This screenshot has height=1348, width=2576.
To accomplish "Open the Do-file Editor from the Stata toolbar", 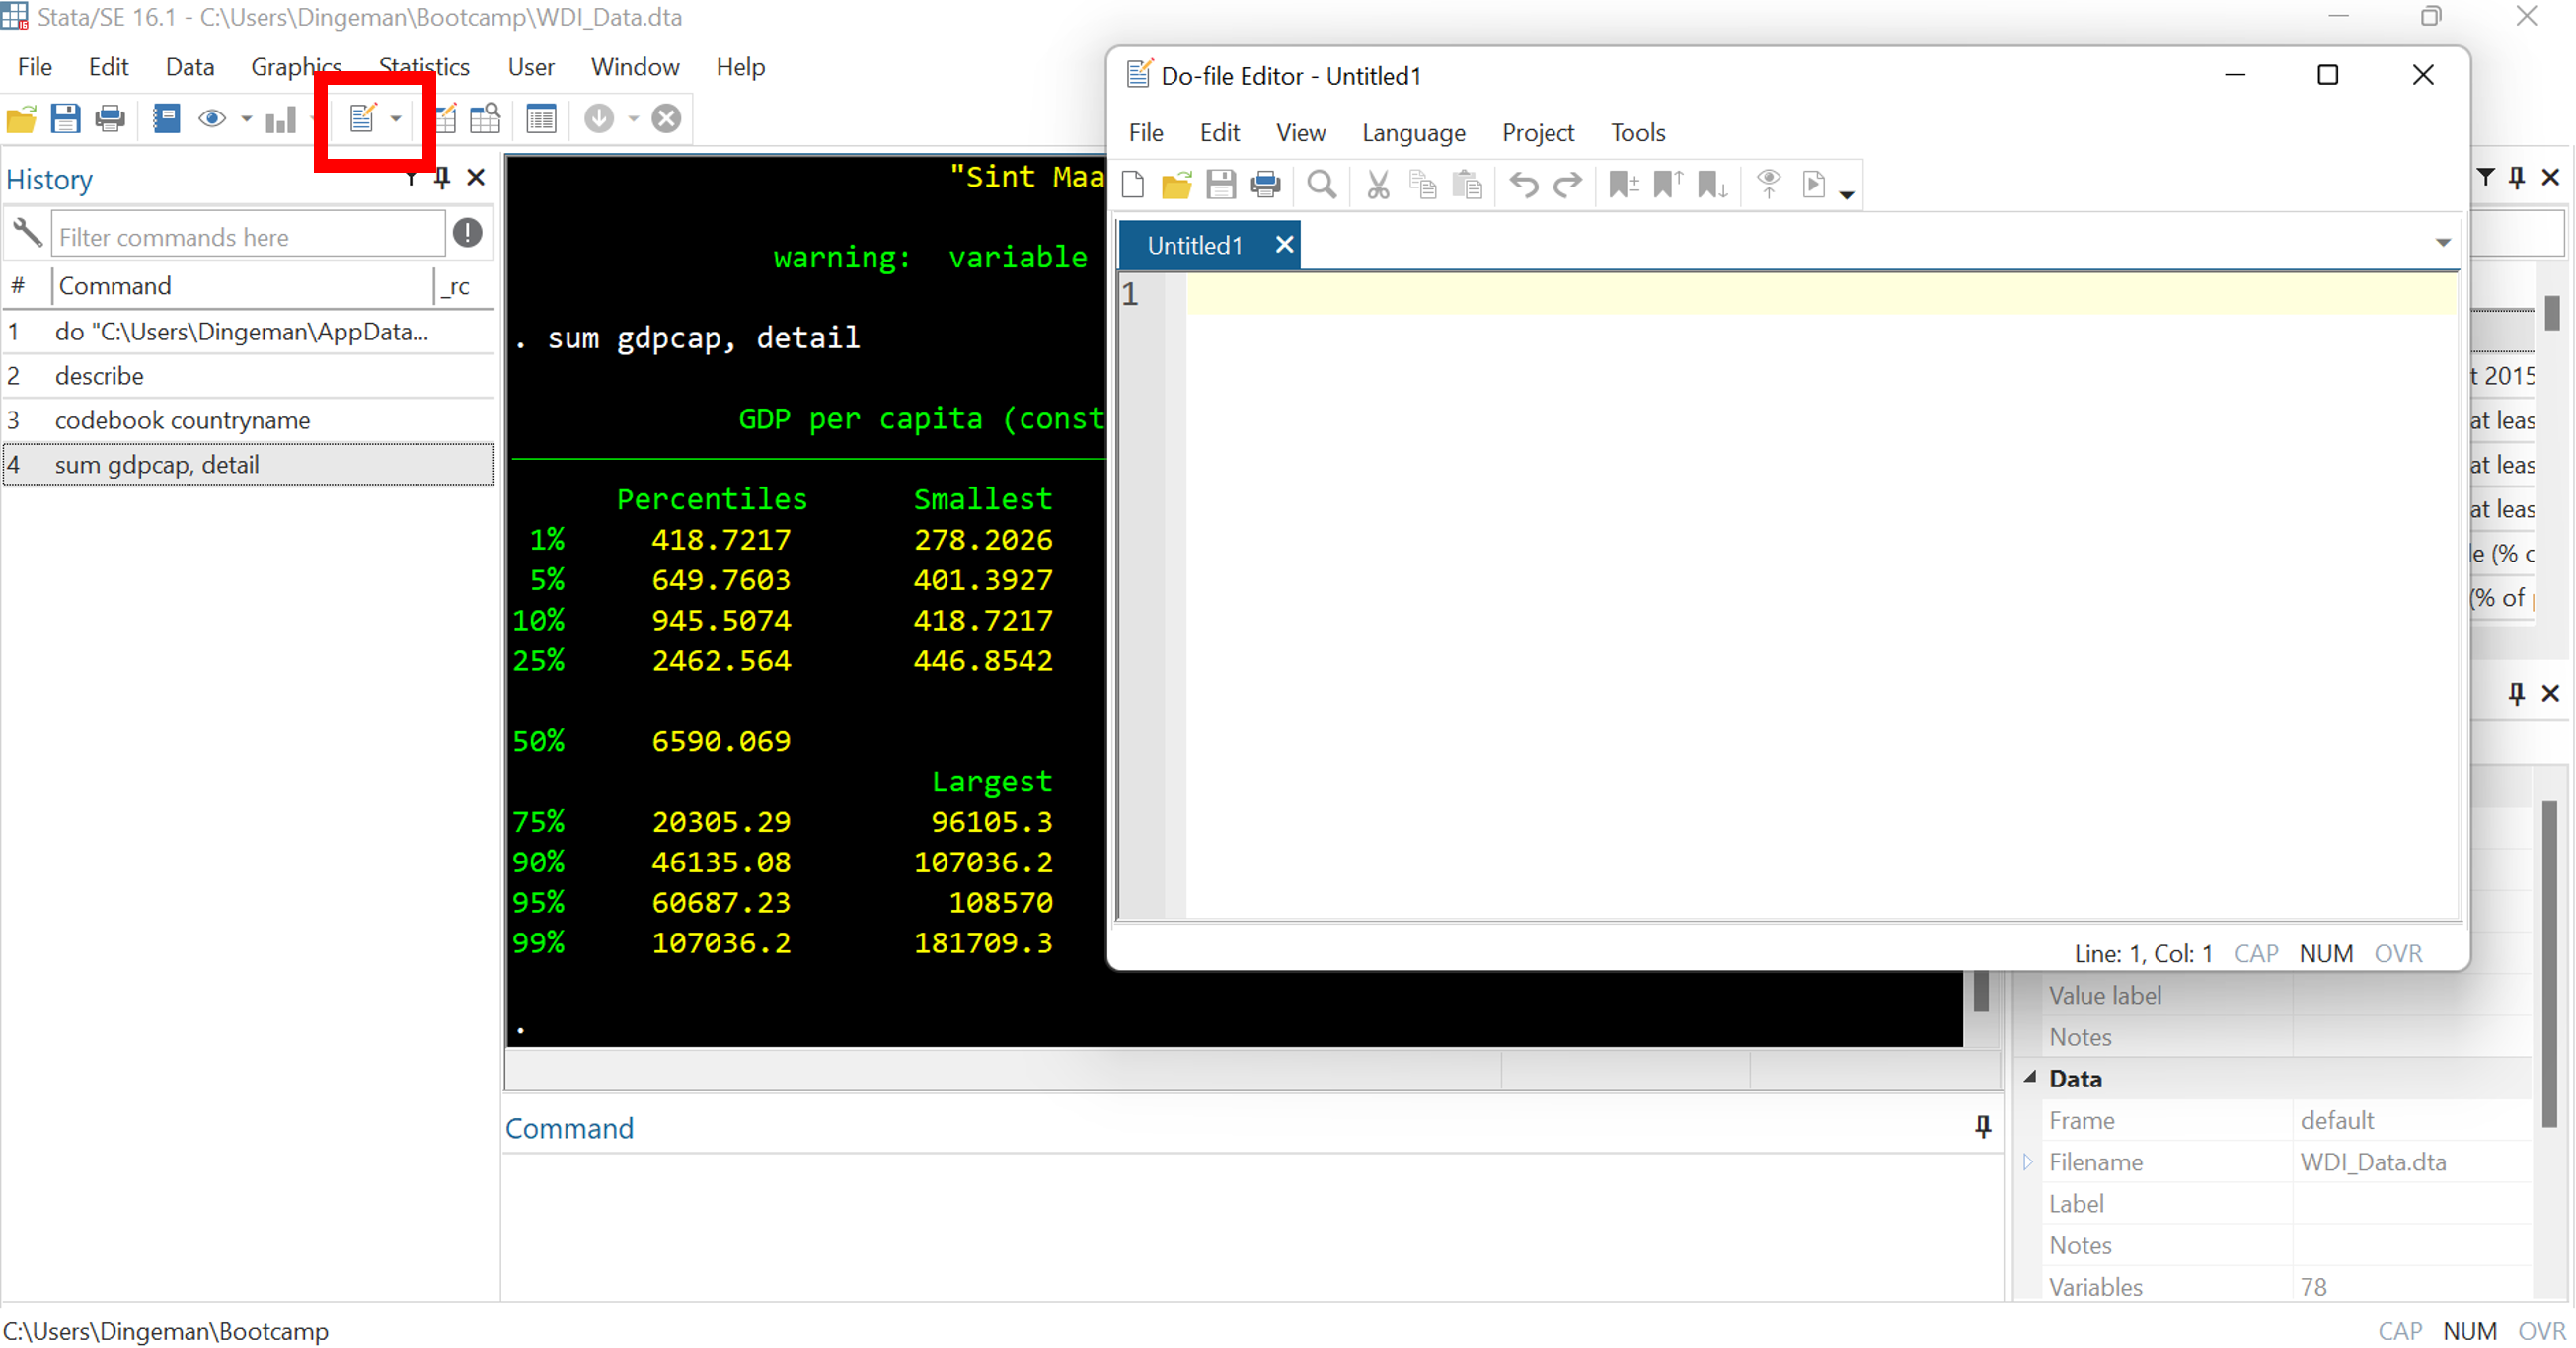I will pyautogui.click(x=363, y=118).
